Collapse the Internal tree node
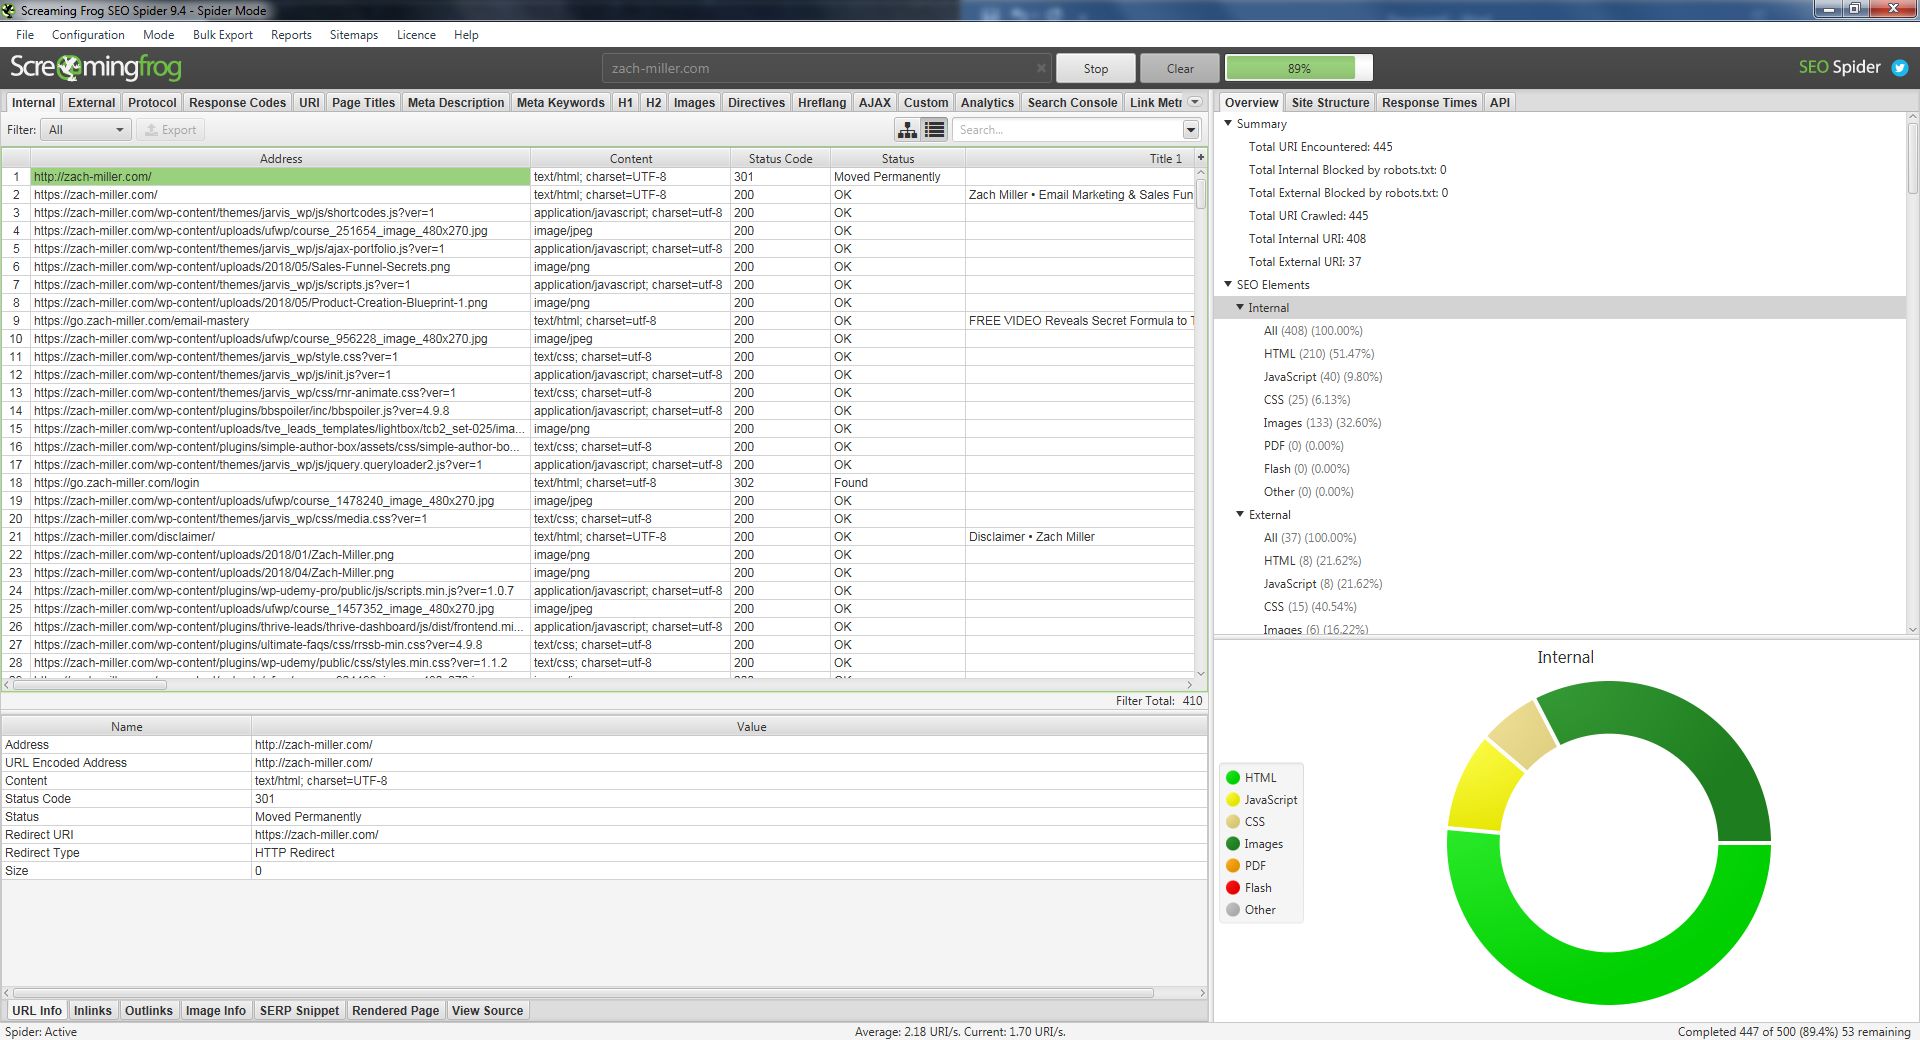 1240,308
